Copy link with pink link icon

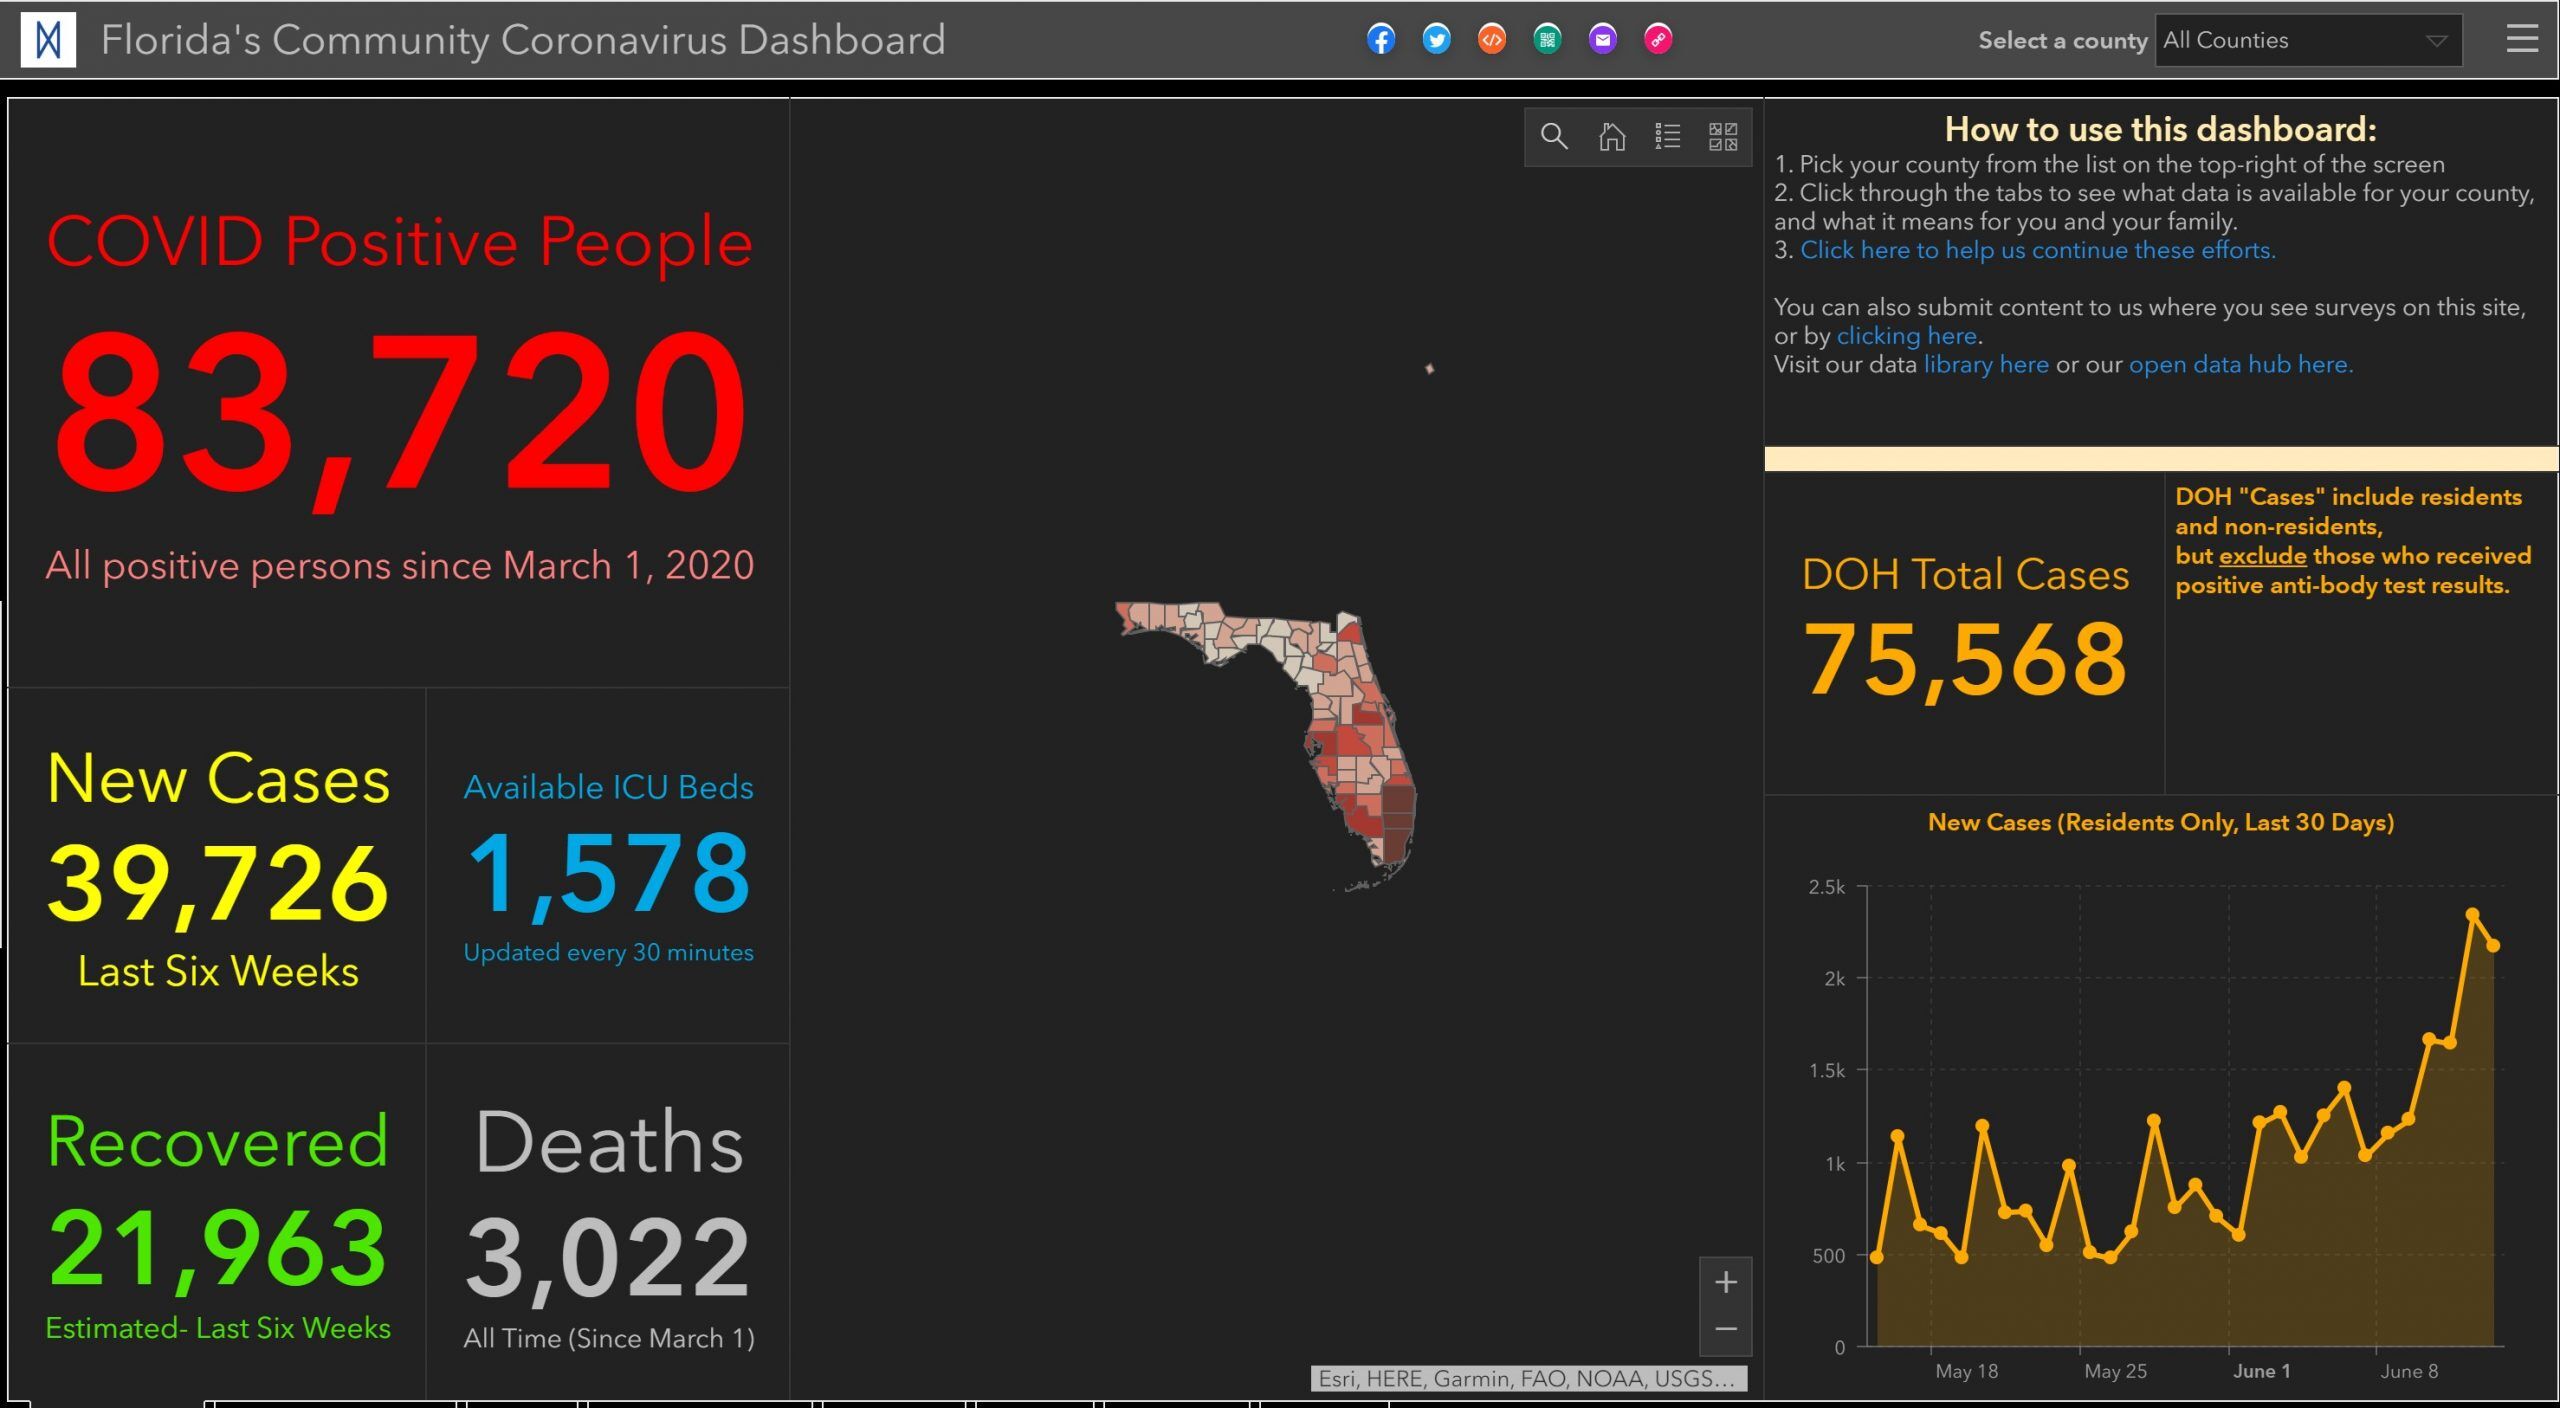click(x=1659, y=40)
